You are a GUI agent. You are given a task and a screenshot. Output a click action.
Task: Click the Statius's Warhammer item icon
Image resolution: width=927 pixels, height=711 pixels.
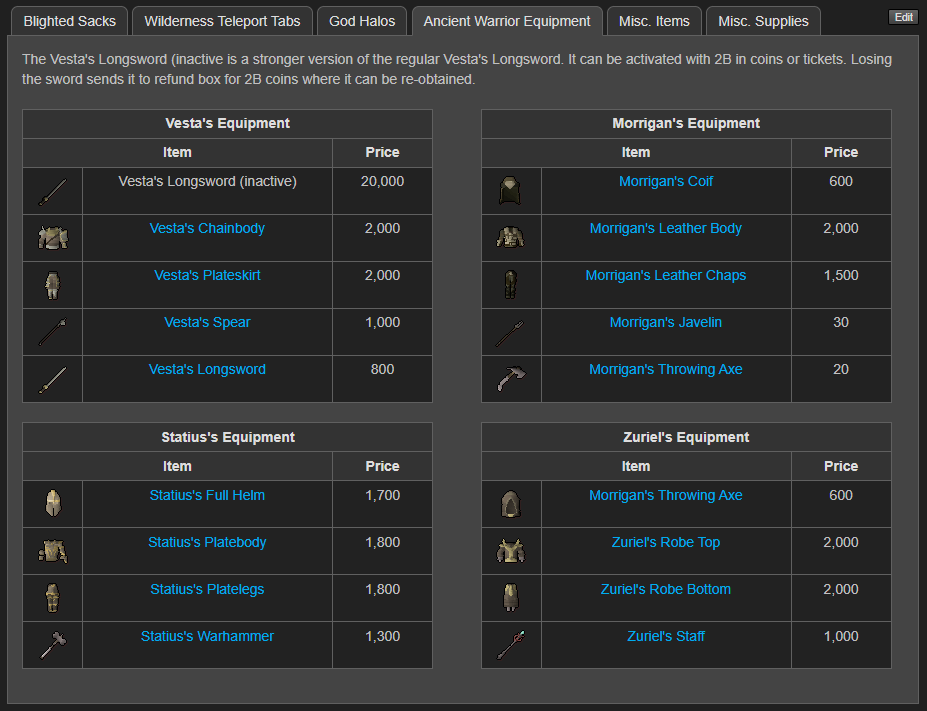coord(52,645)
